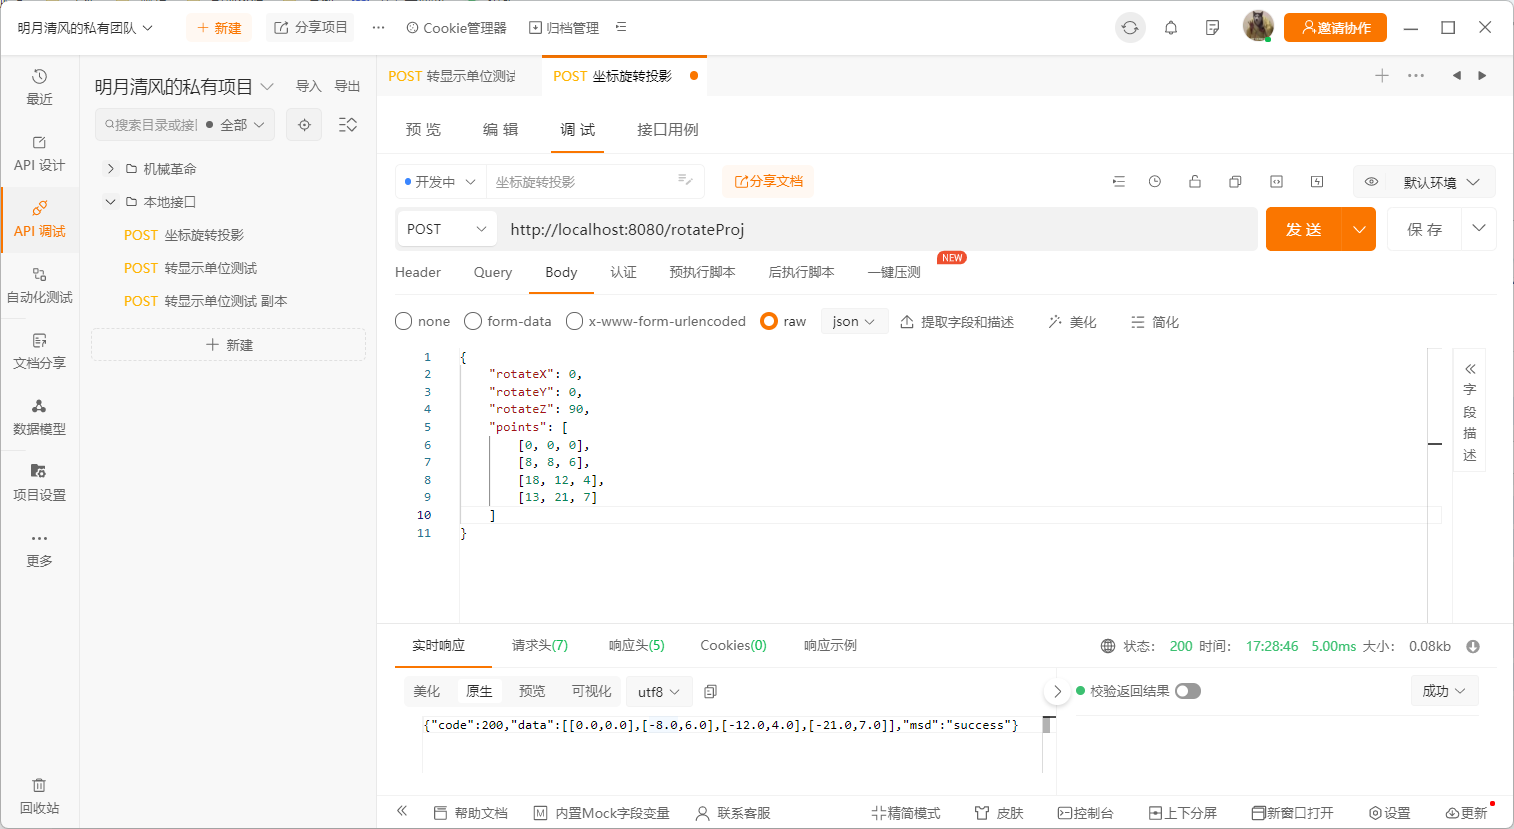Click the 分享文档 button
Viewport: 1514px width, 829px height.
pos(768,181)
